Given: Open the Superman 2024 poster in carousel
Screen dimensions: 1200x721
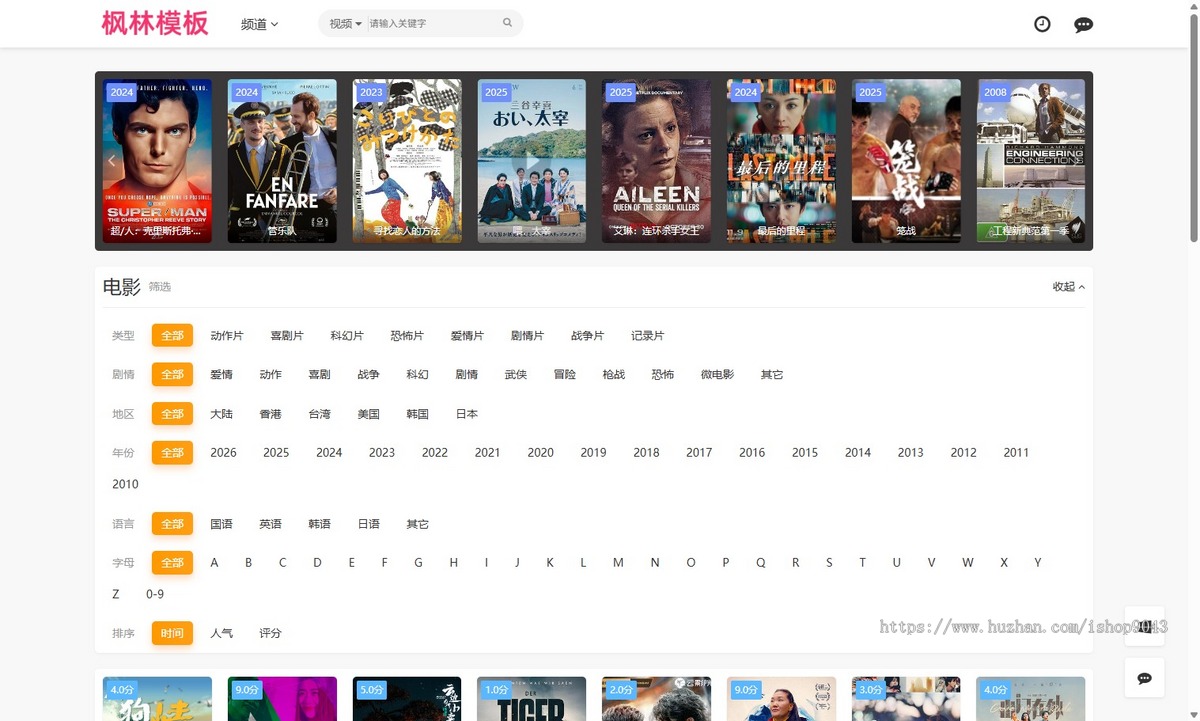Looking at the screenshot, I should 157,161.
